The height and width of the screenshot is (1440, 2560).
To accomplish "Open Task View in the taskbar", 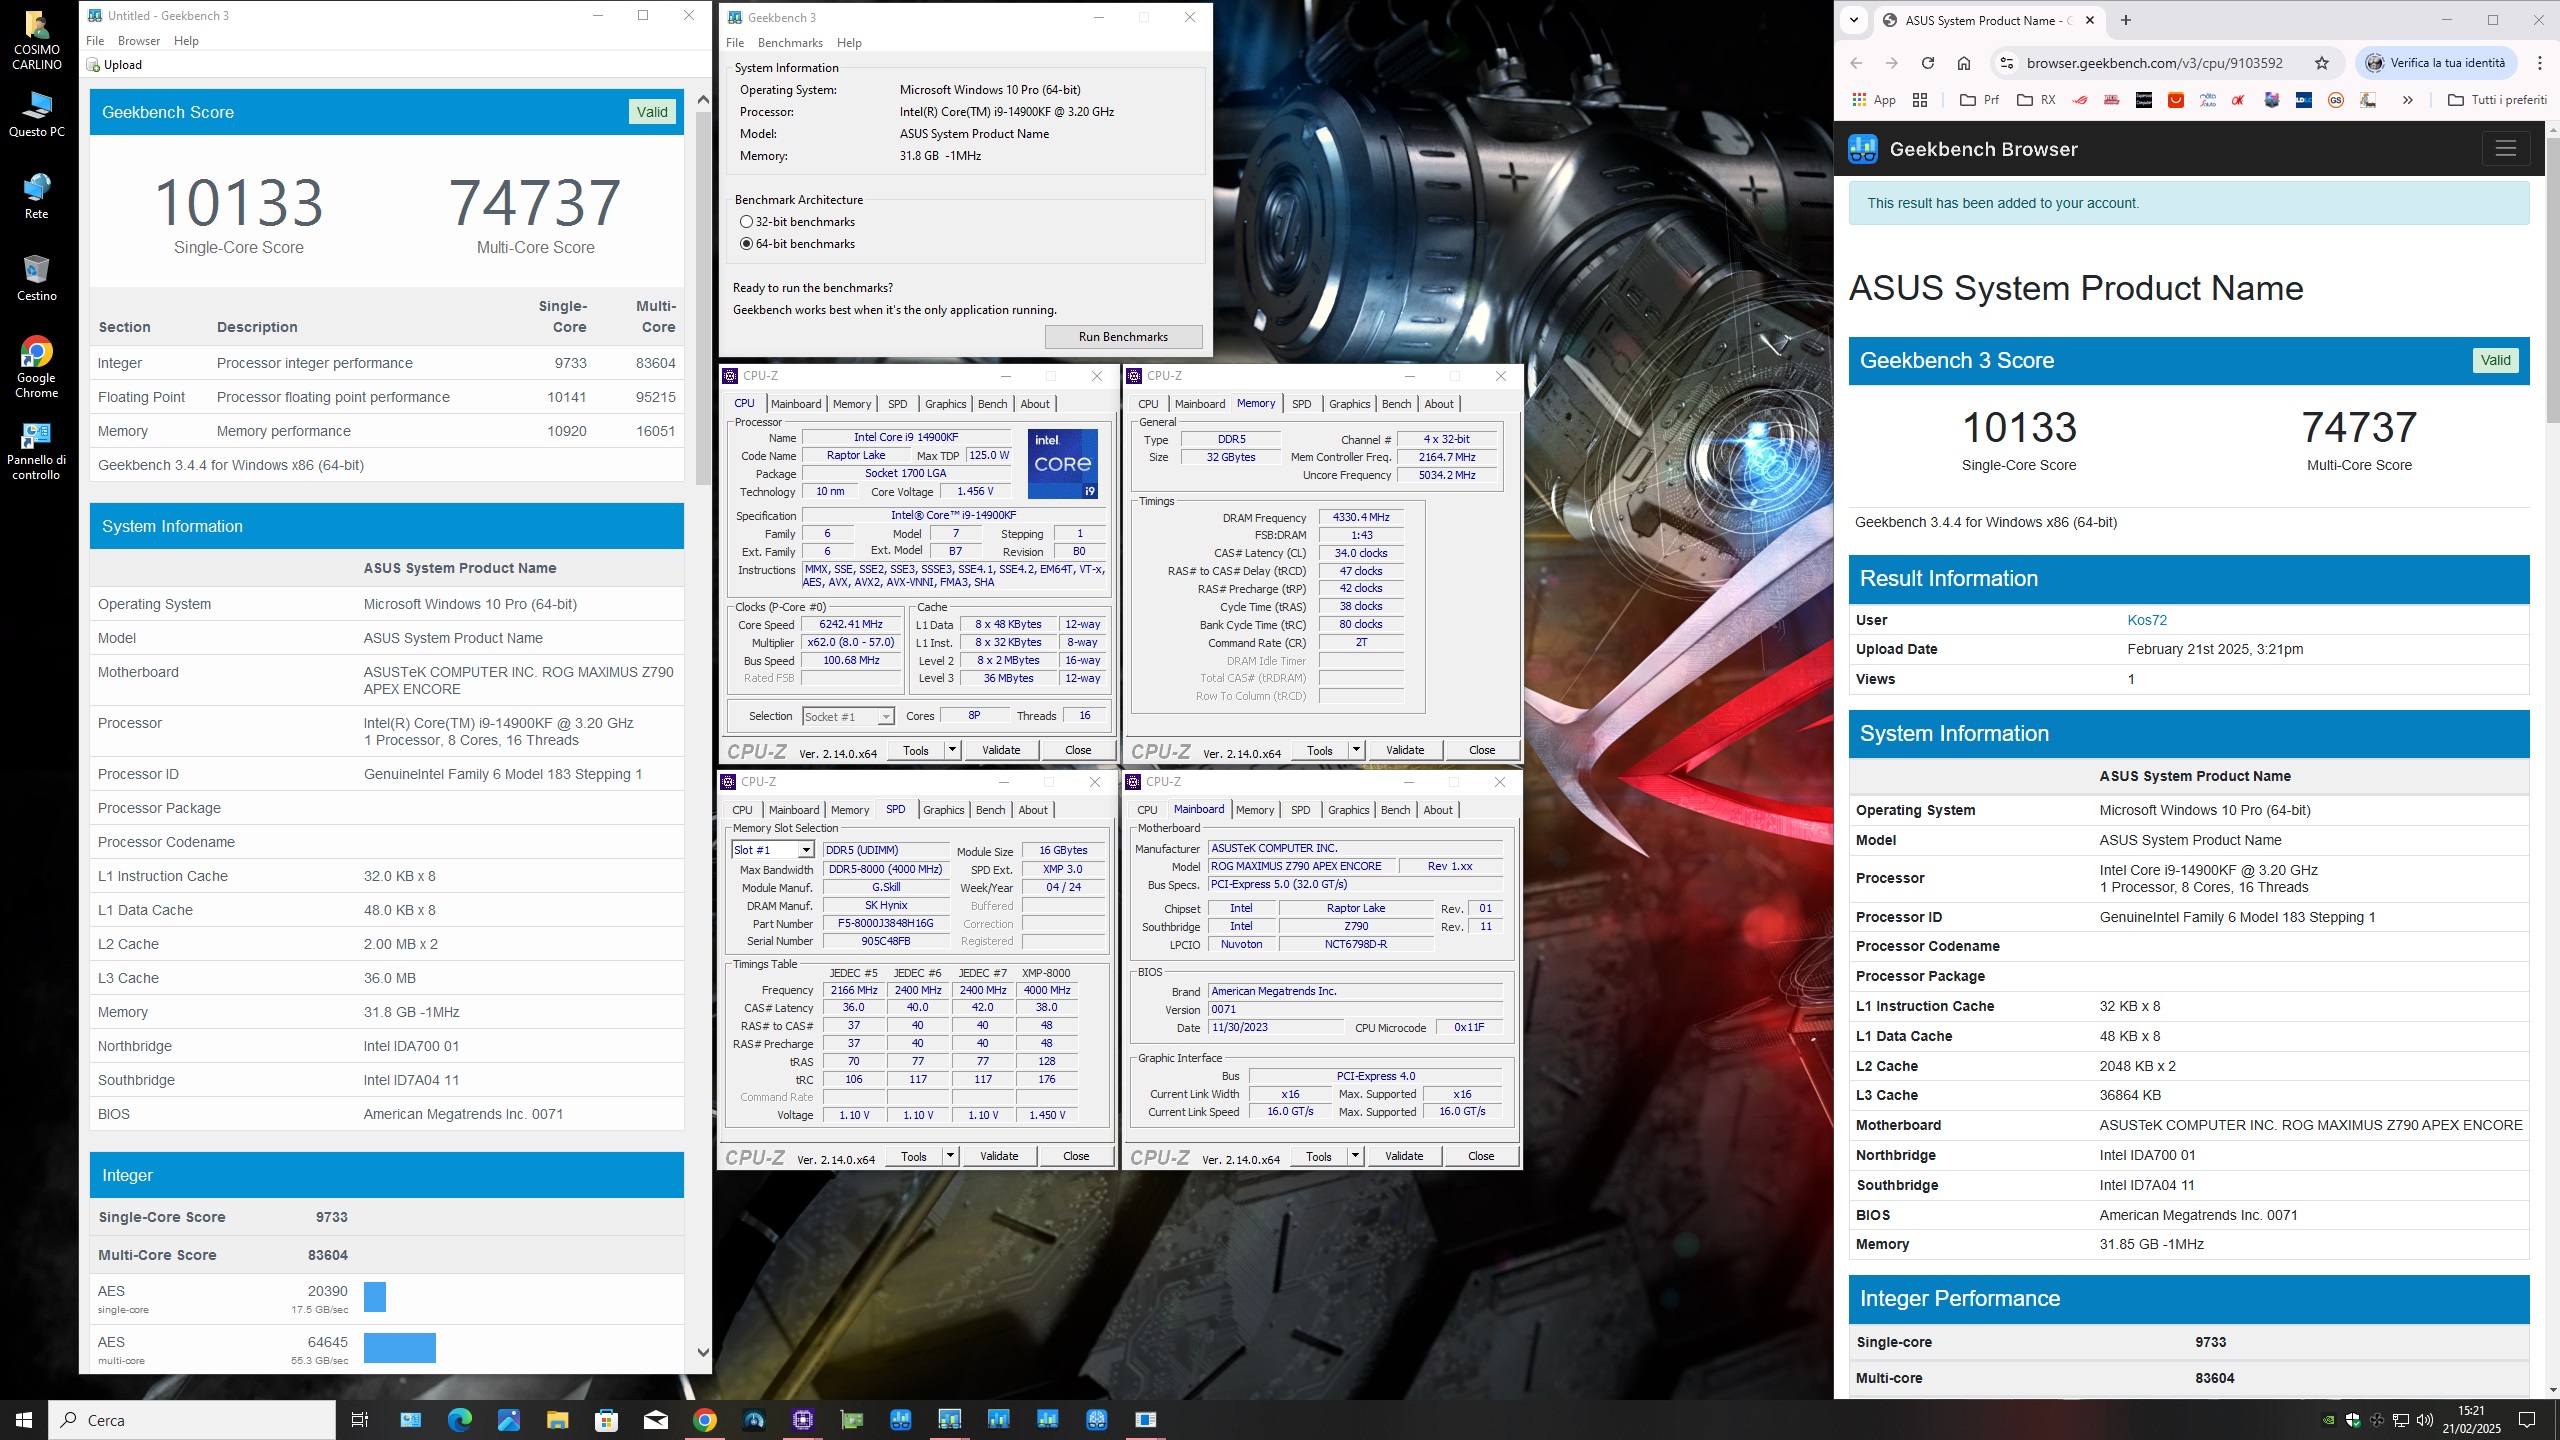I will [360, 1420].
